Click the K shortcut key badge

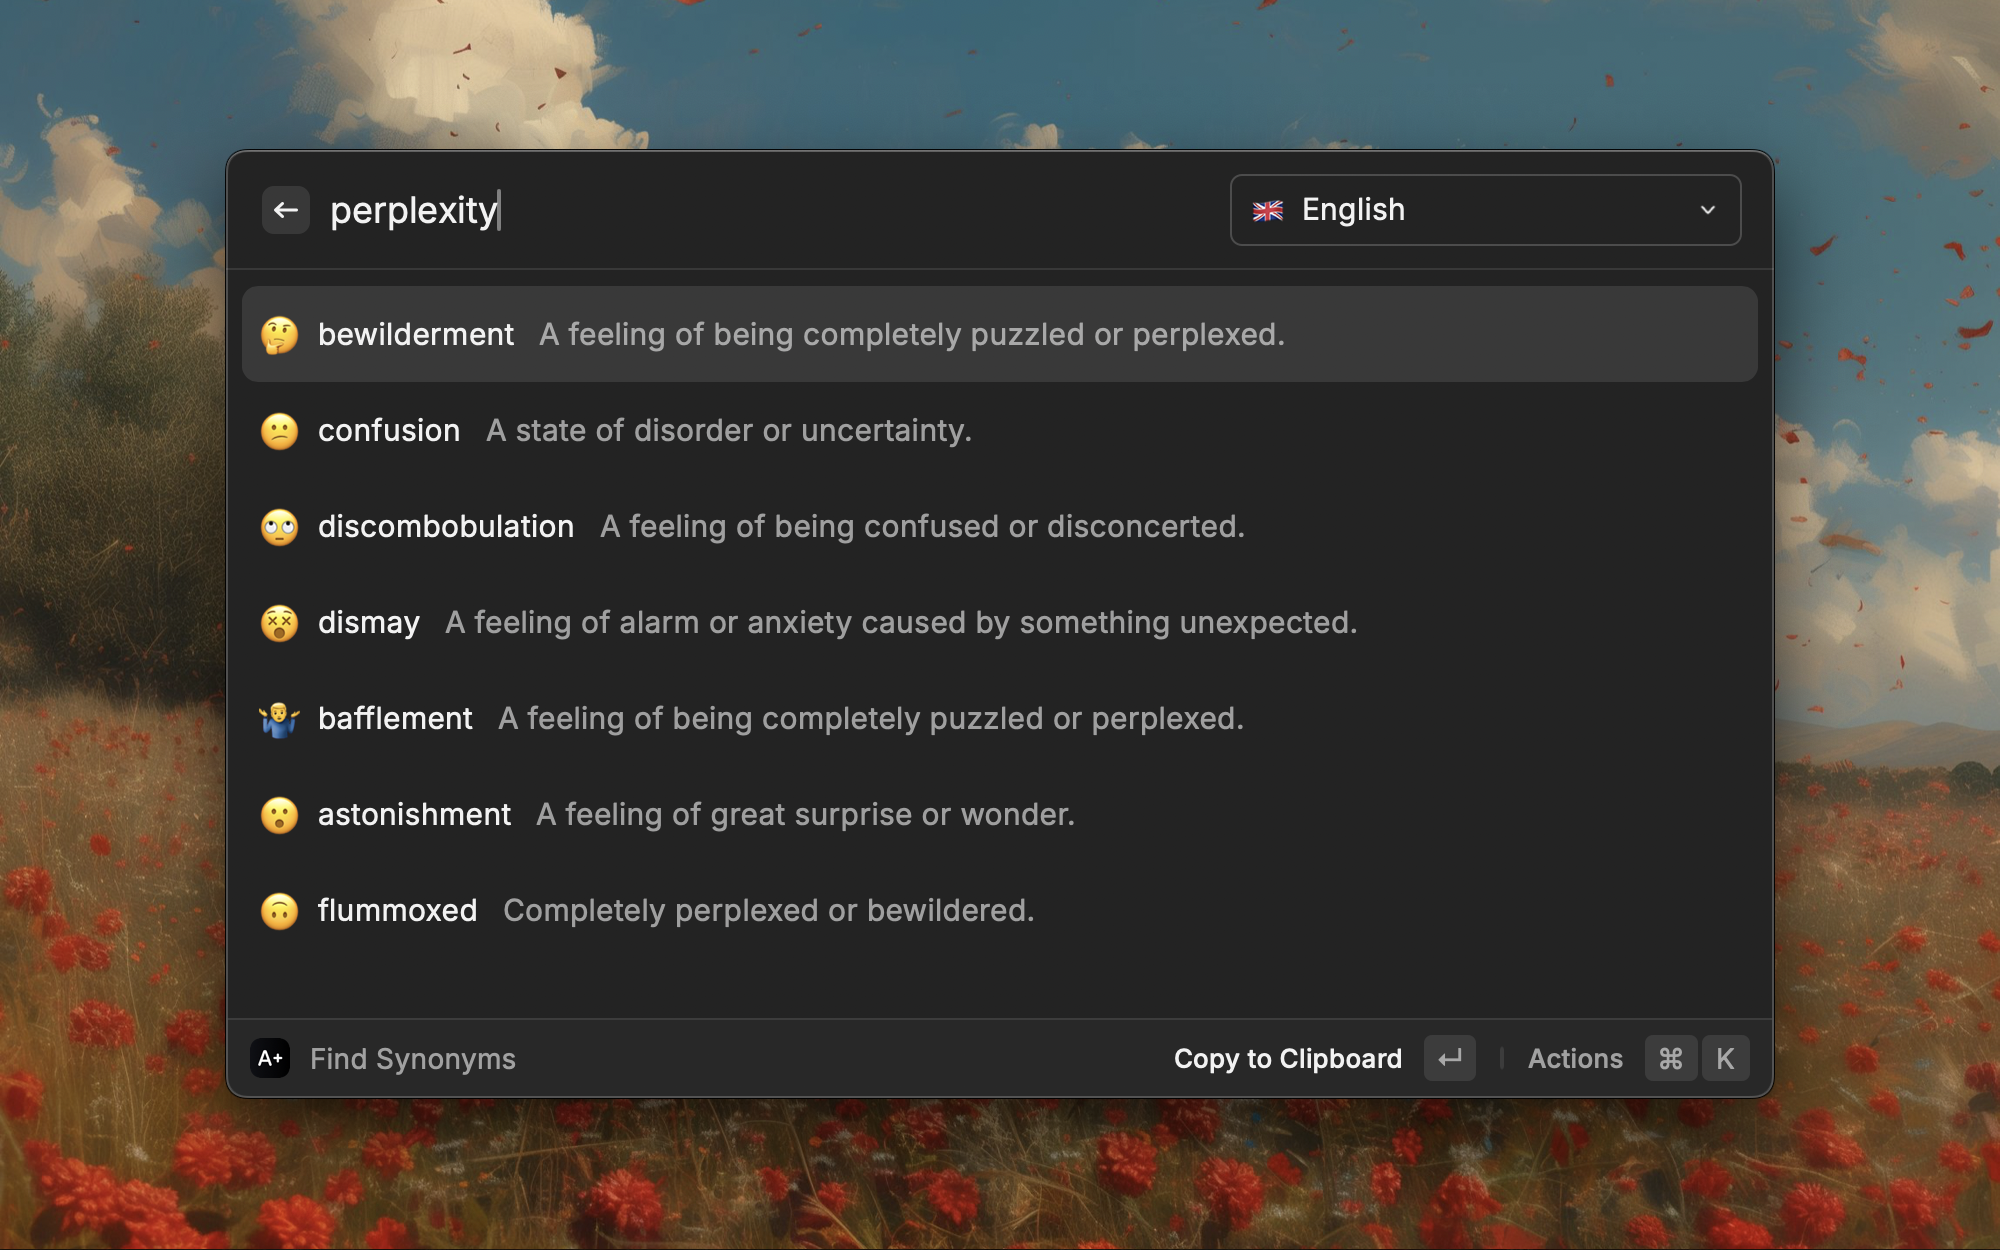(1725, 1058)
